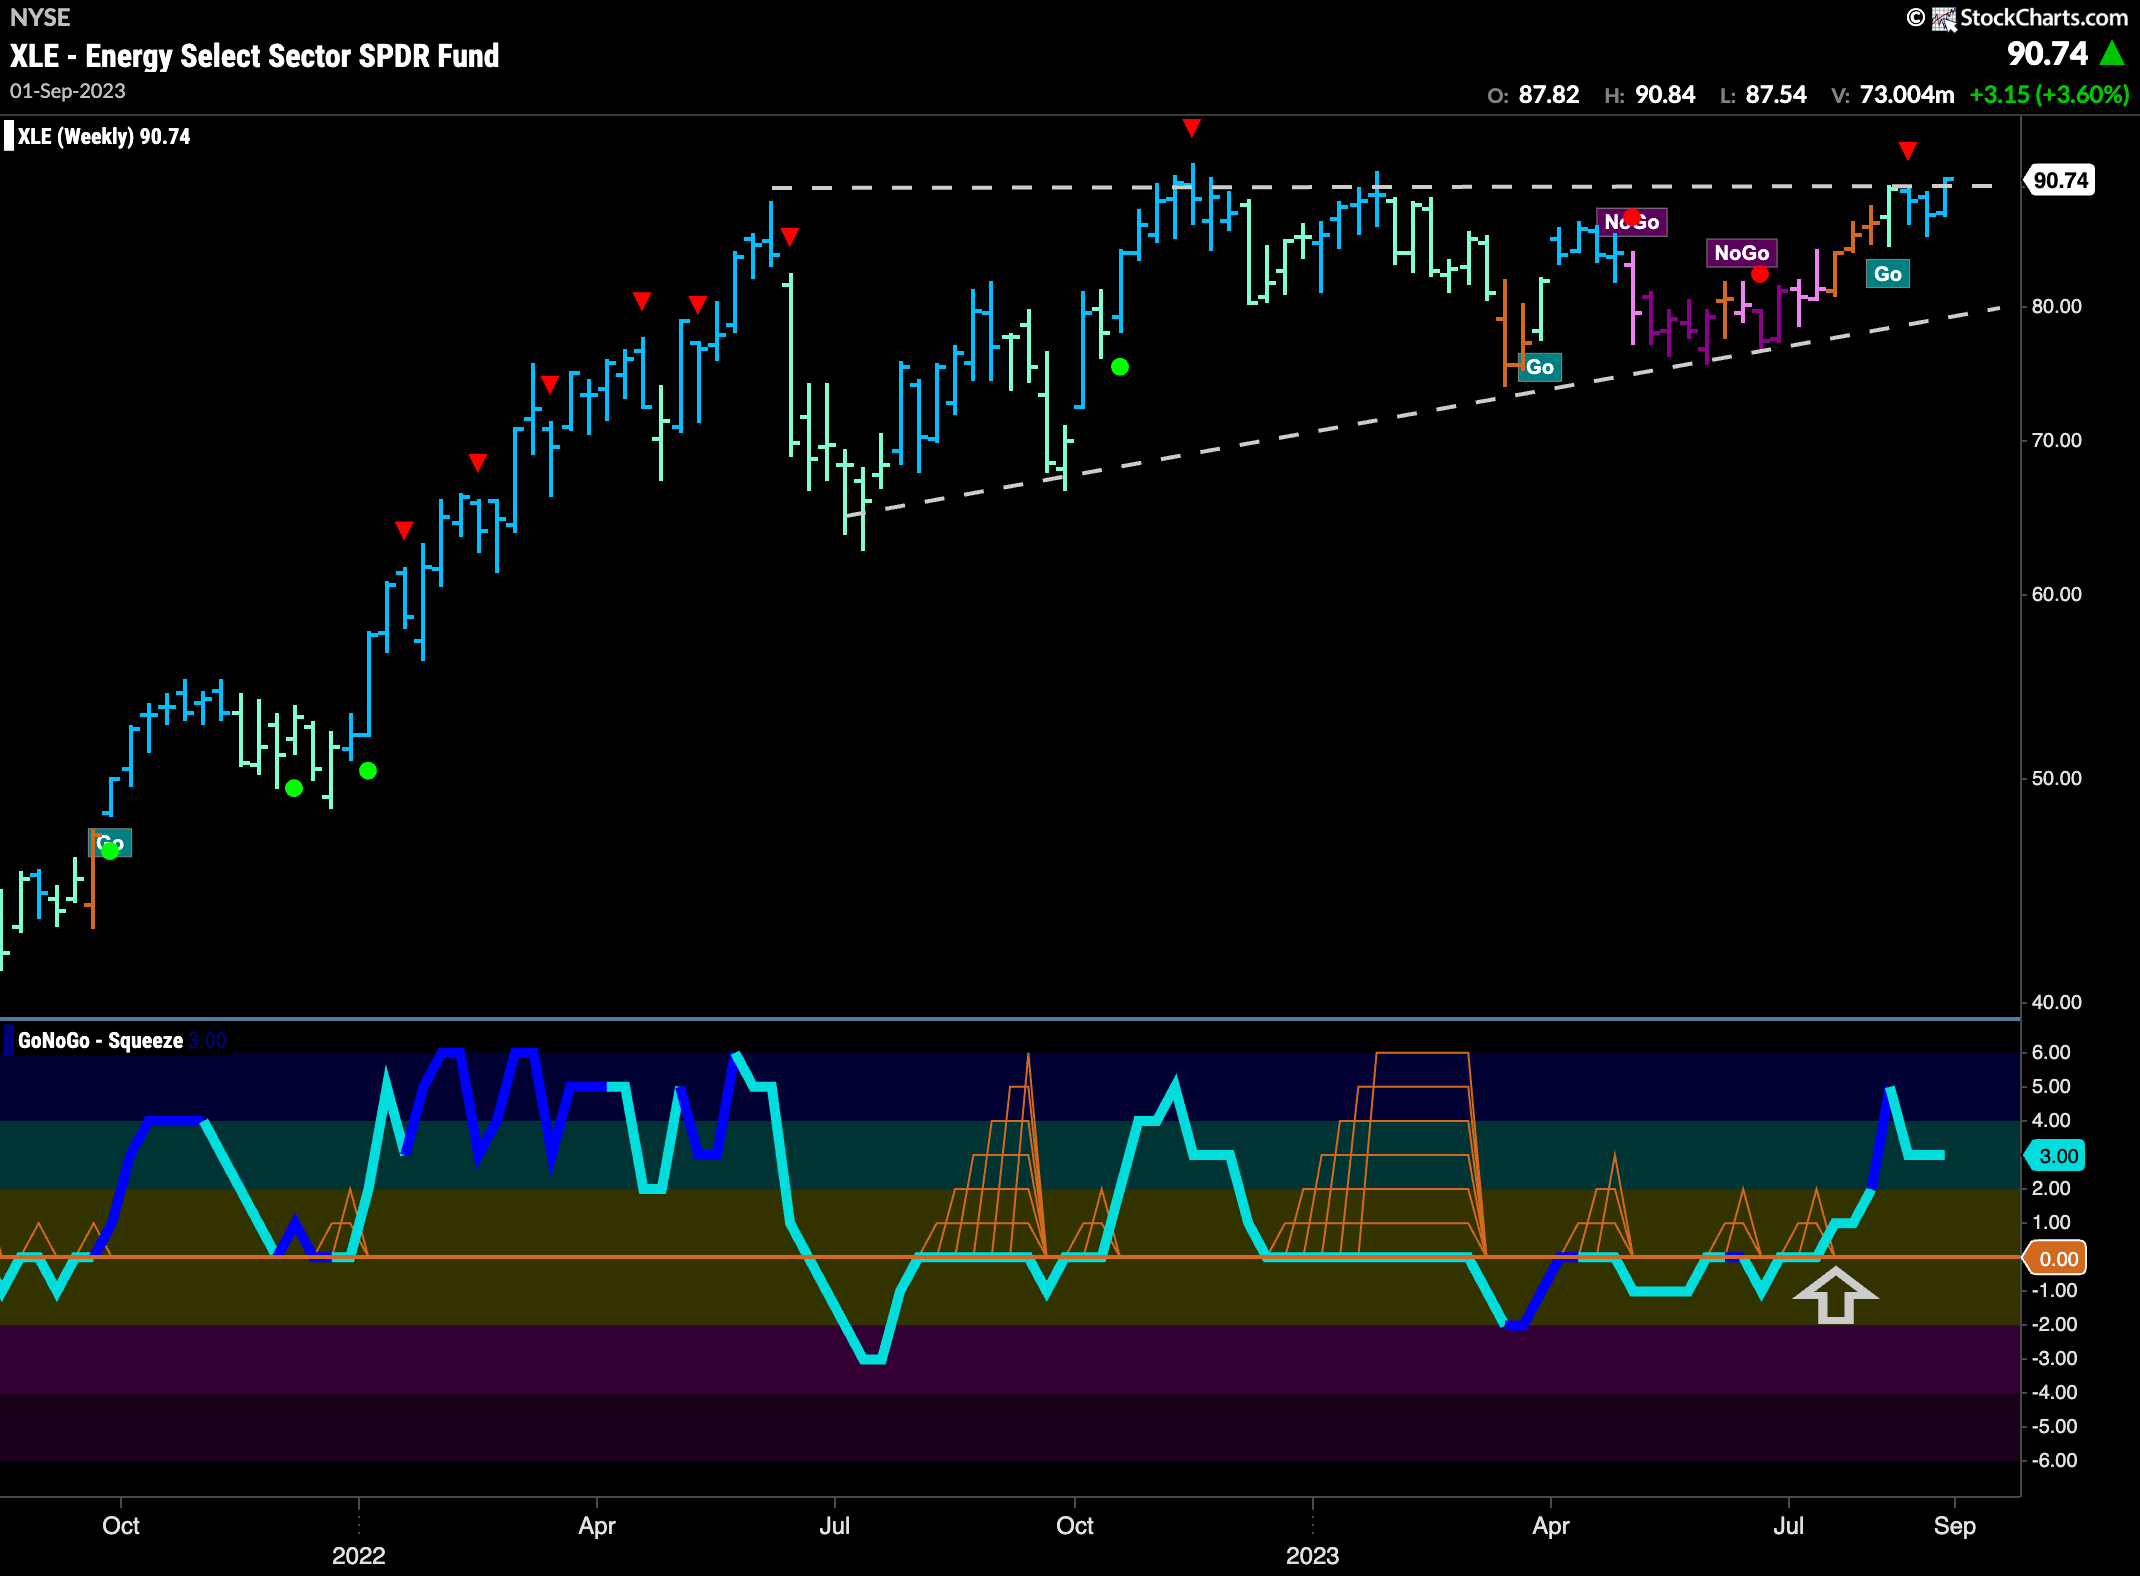Image resolution: width=2140 pixels, height=1576 pixels.
Task: Click the 2022 year label on time axis
Action: click(x=358, y=1556)
